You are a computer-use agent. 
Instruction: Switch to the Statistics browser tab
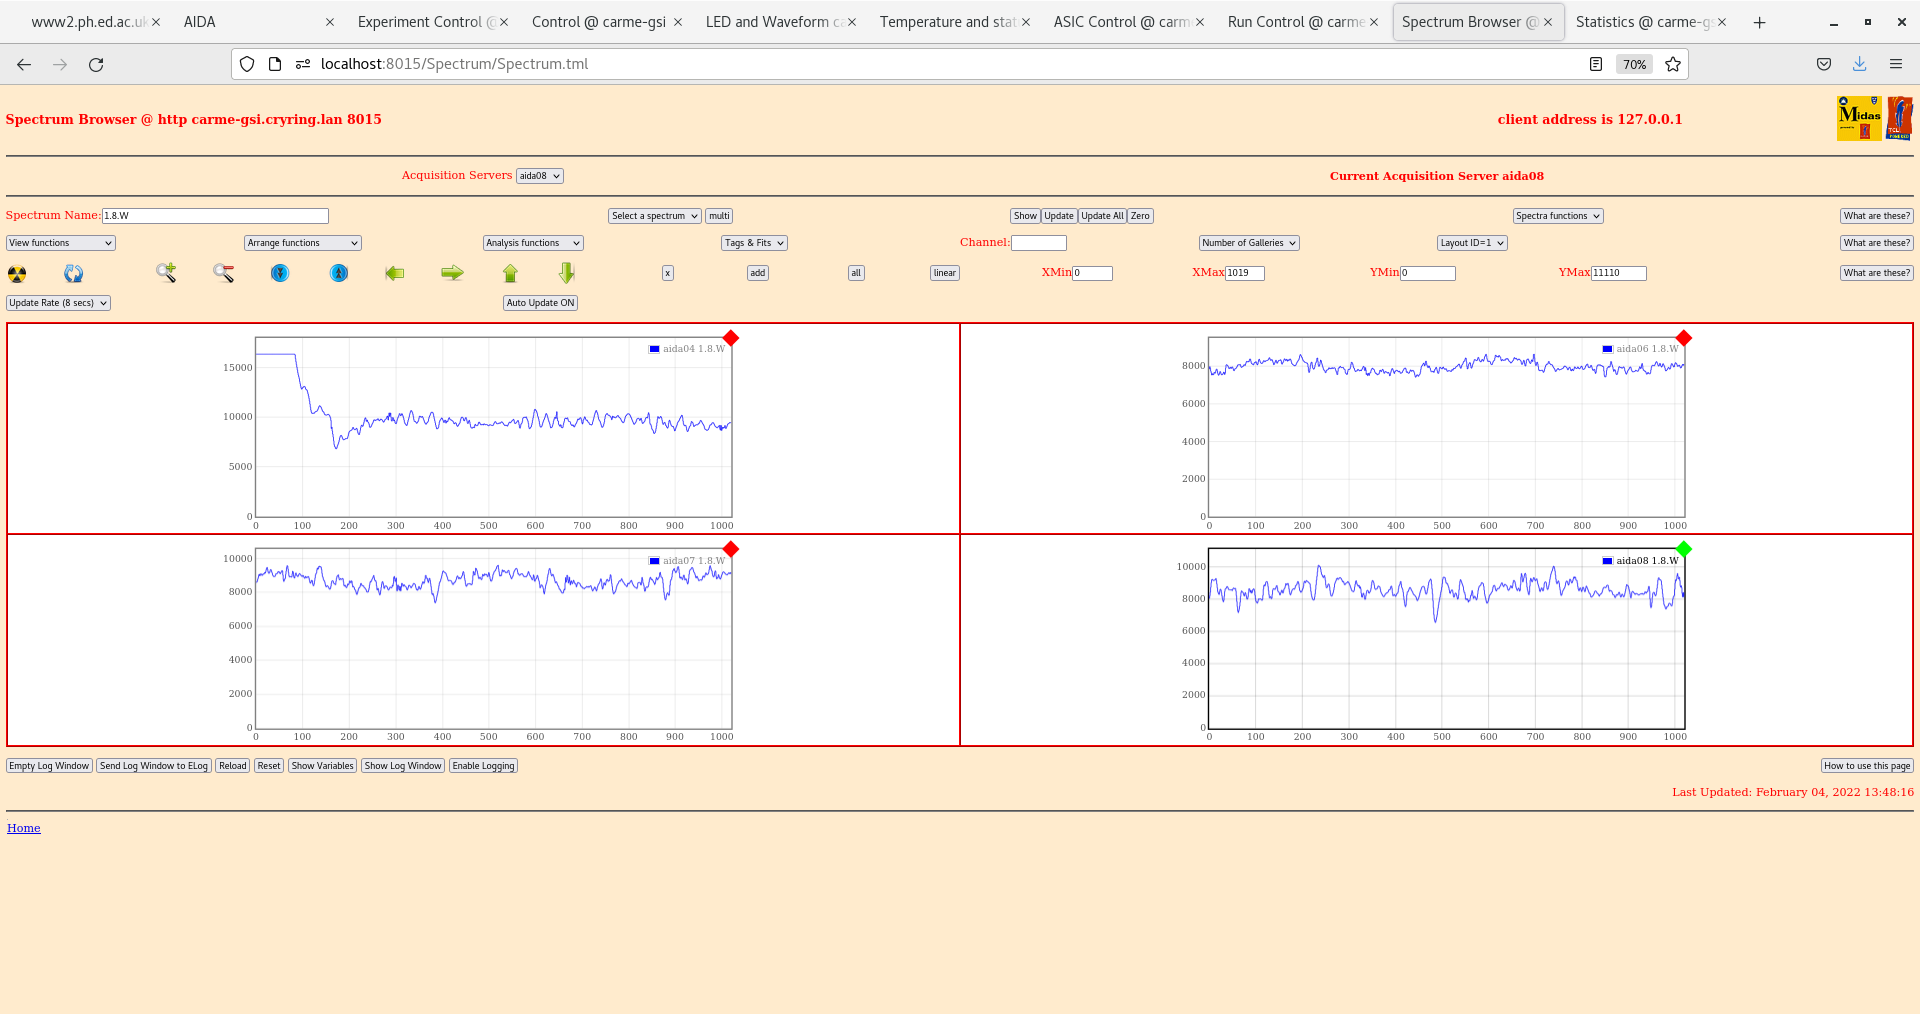pyautogui.click(x=1643, y=22)
